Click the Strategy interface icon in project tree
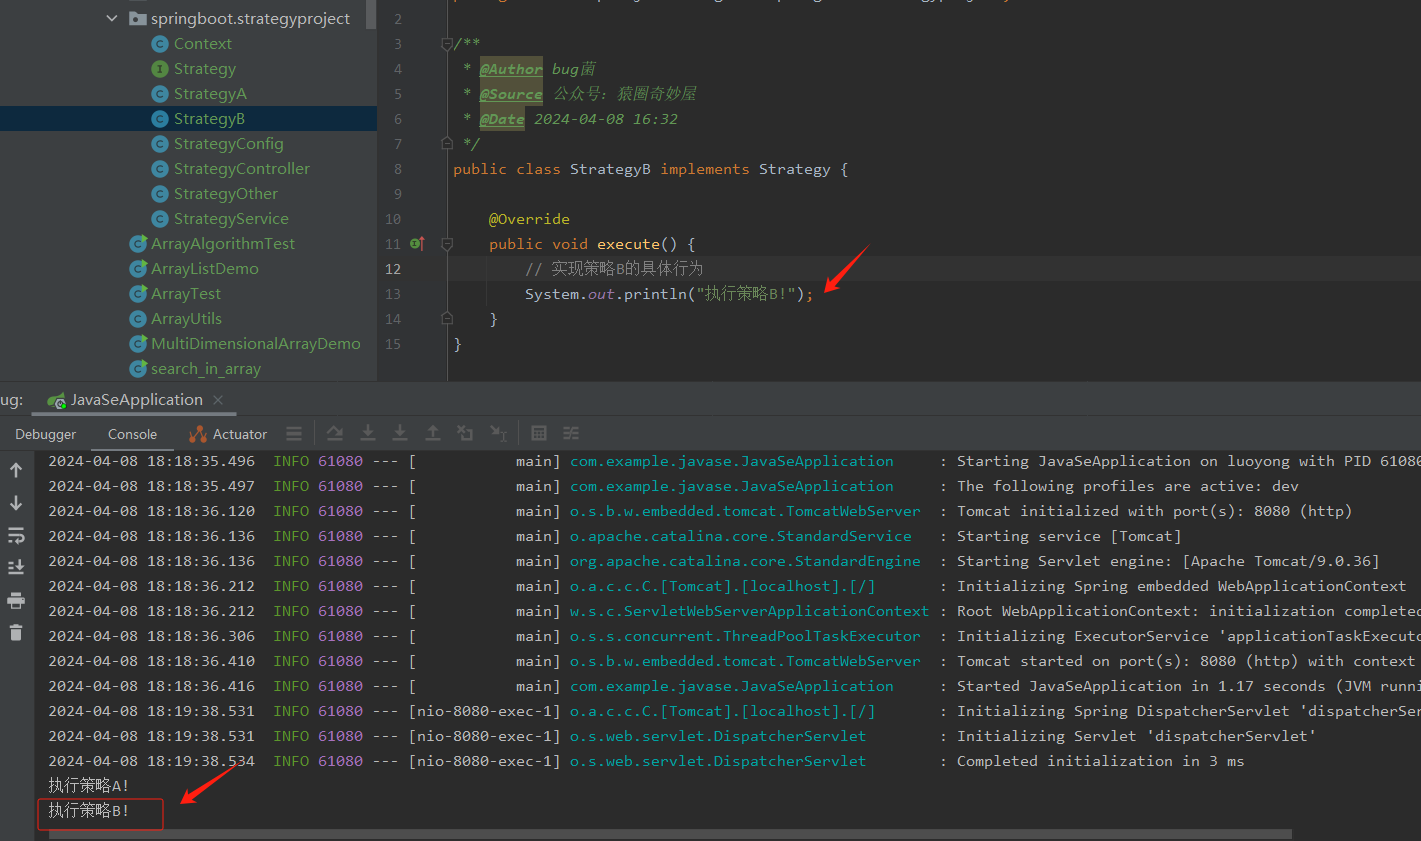 159,69
